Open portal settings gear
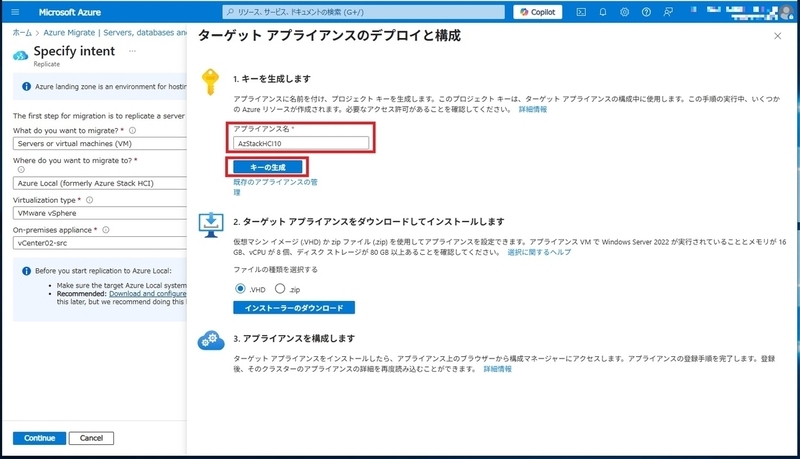 click(624, 12)
